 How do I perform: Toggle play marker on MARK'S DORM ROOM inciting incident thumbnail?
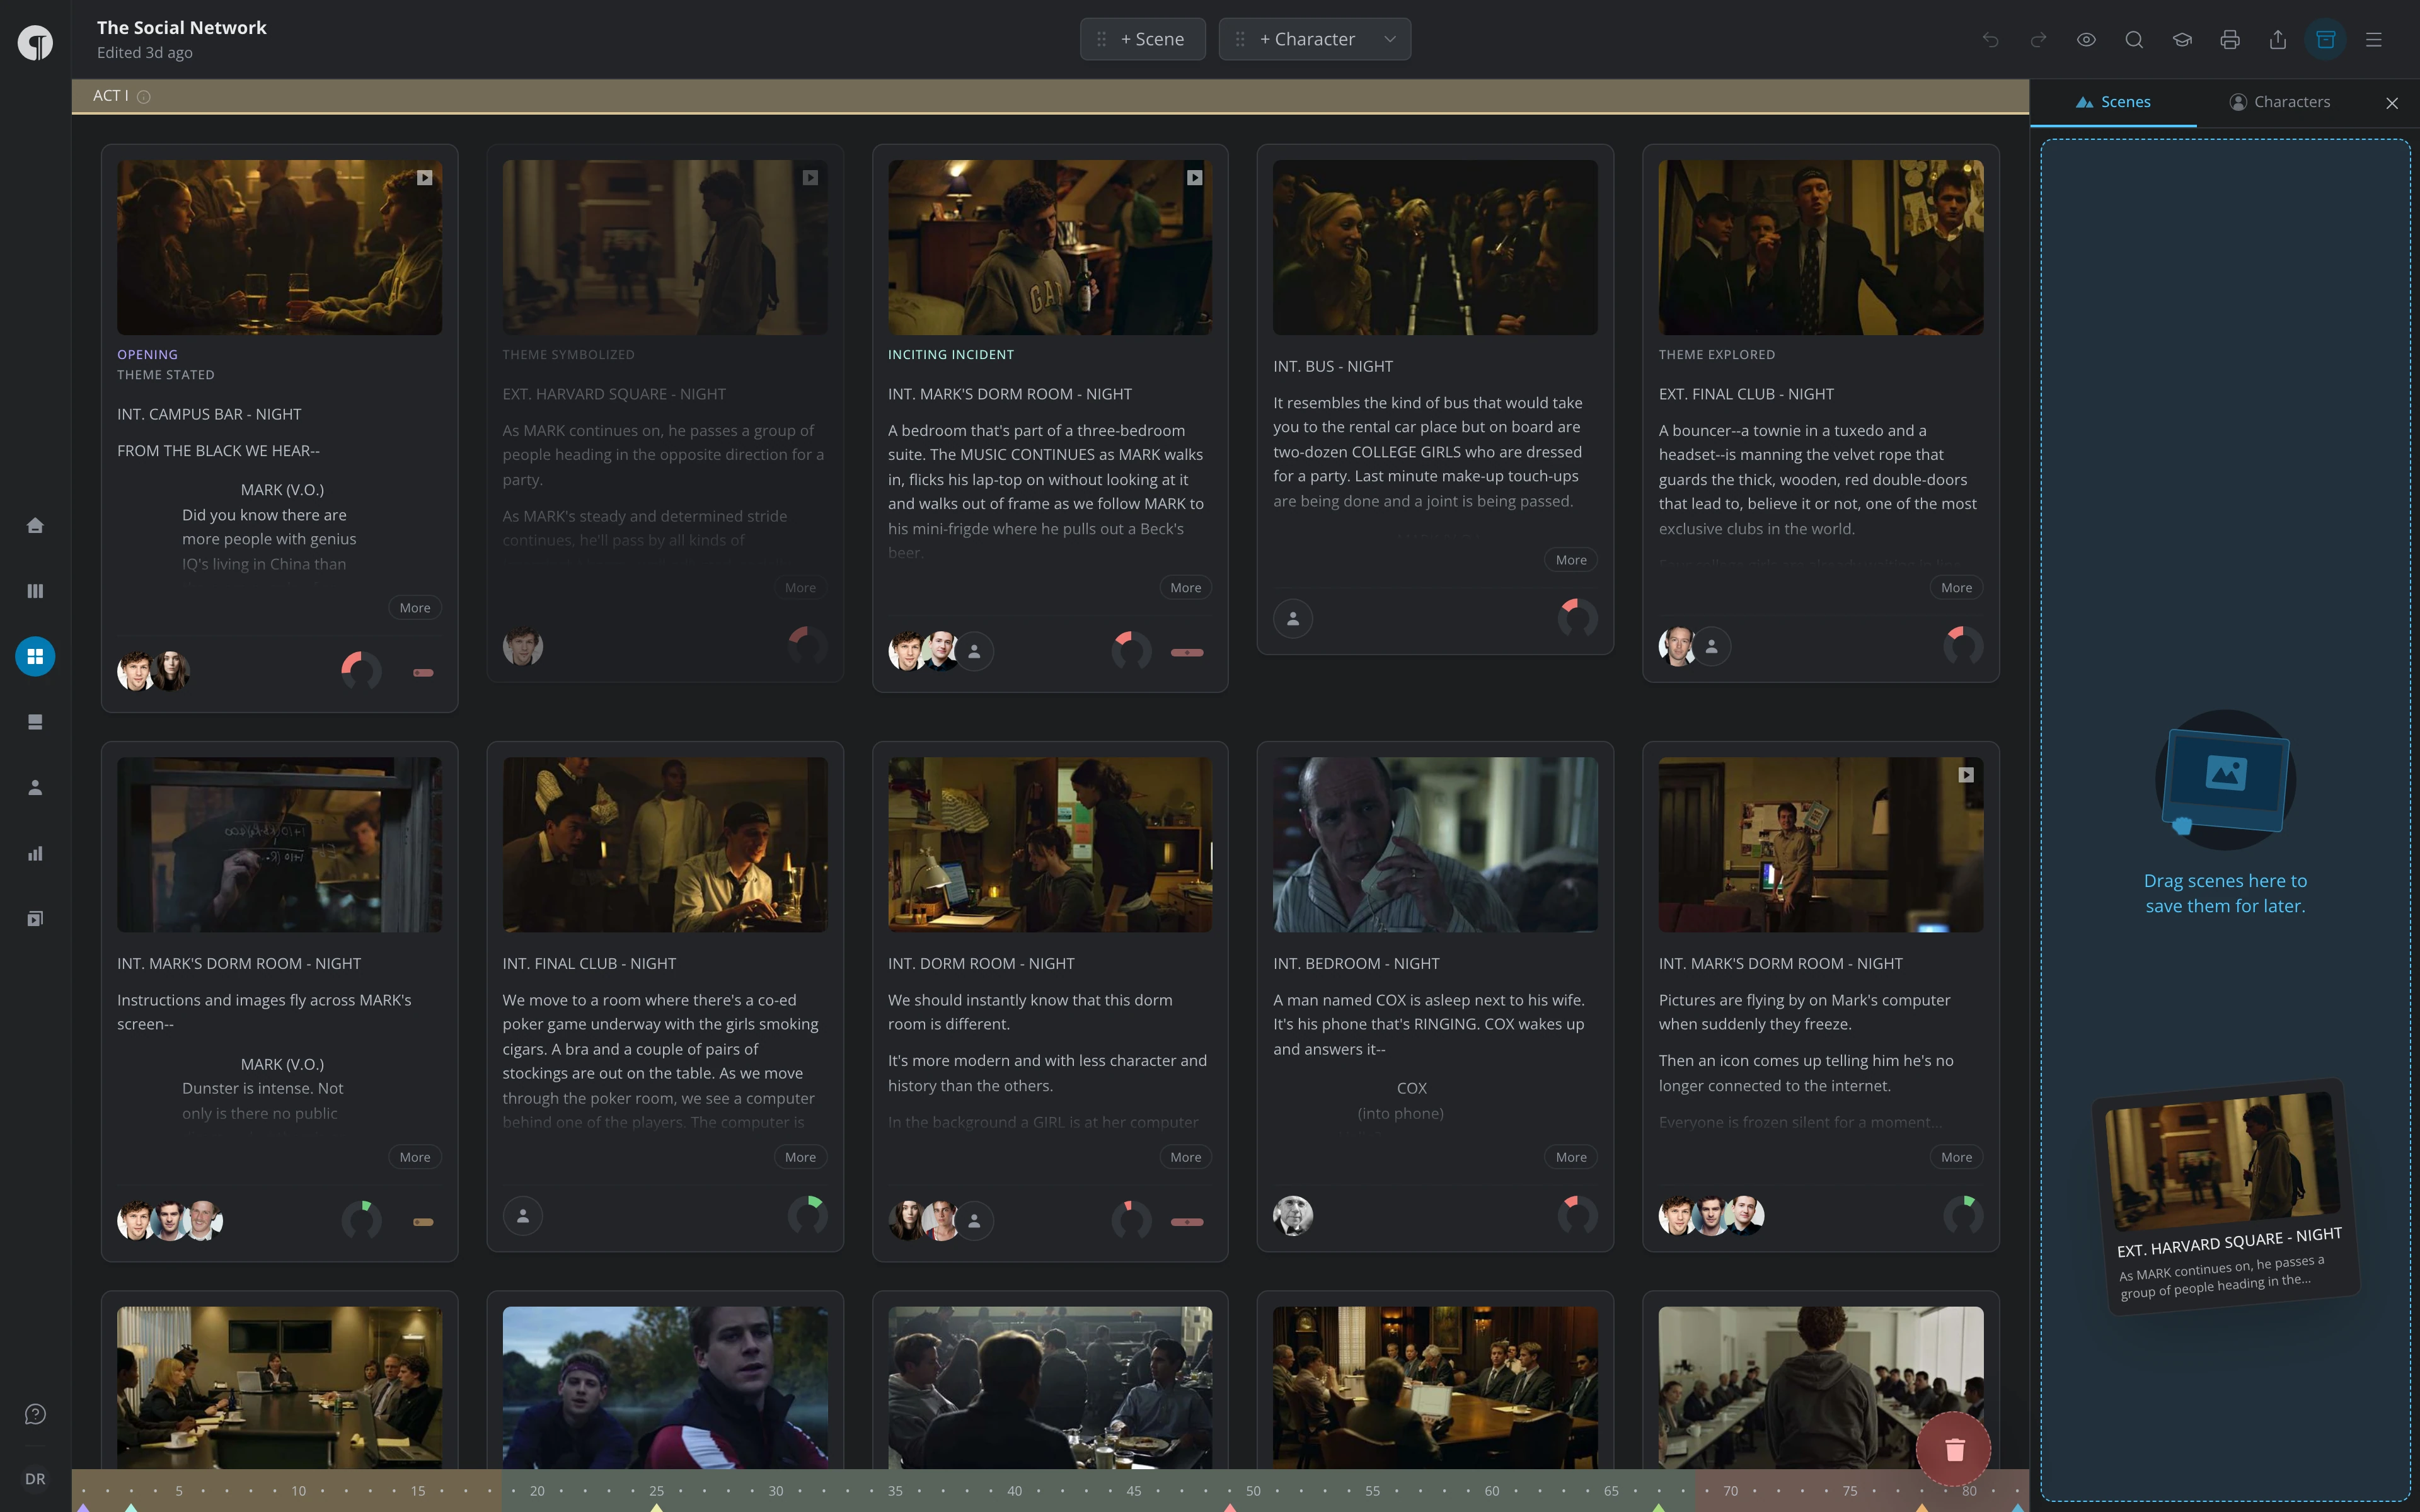coord(1195,177)
